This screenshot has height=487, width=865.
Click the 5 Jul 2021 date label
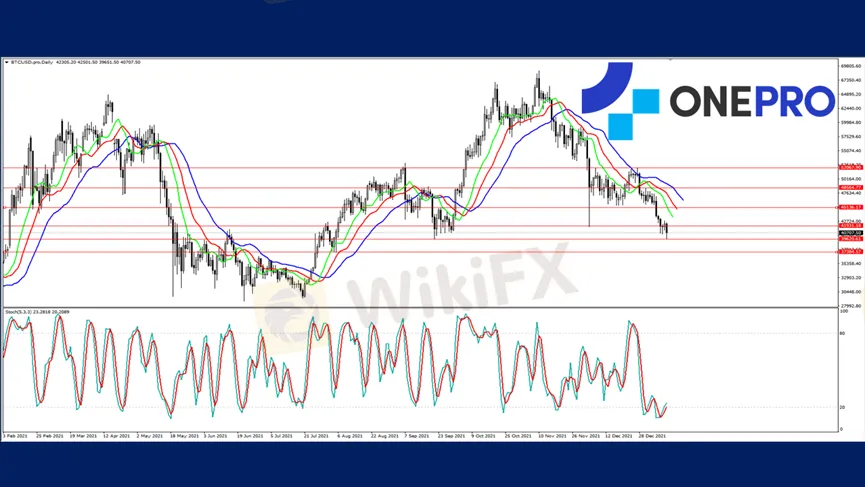tap(281, 436)
